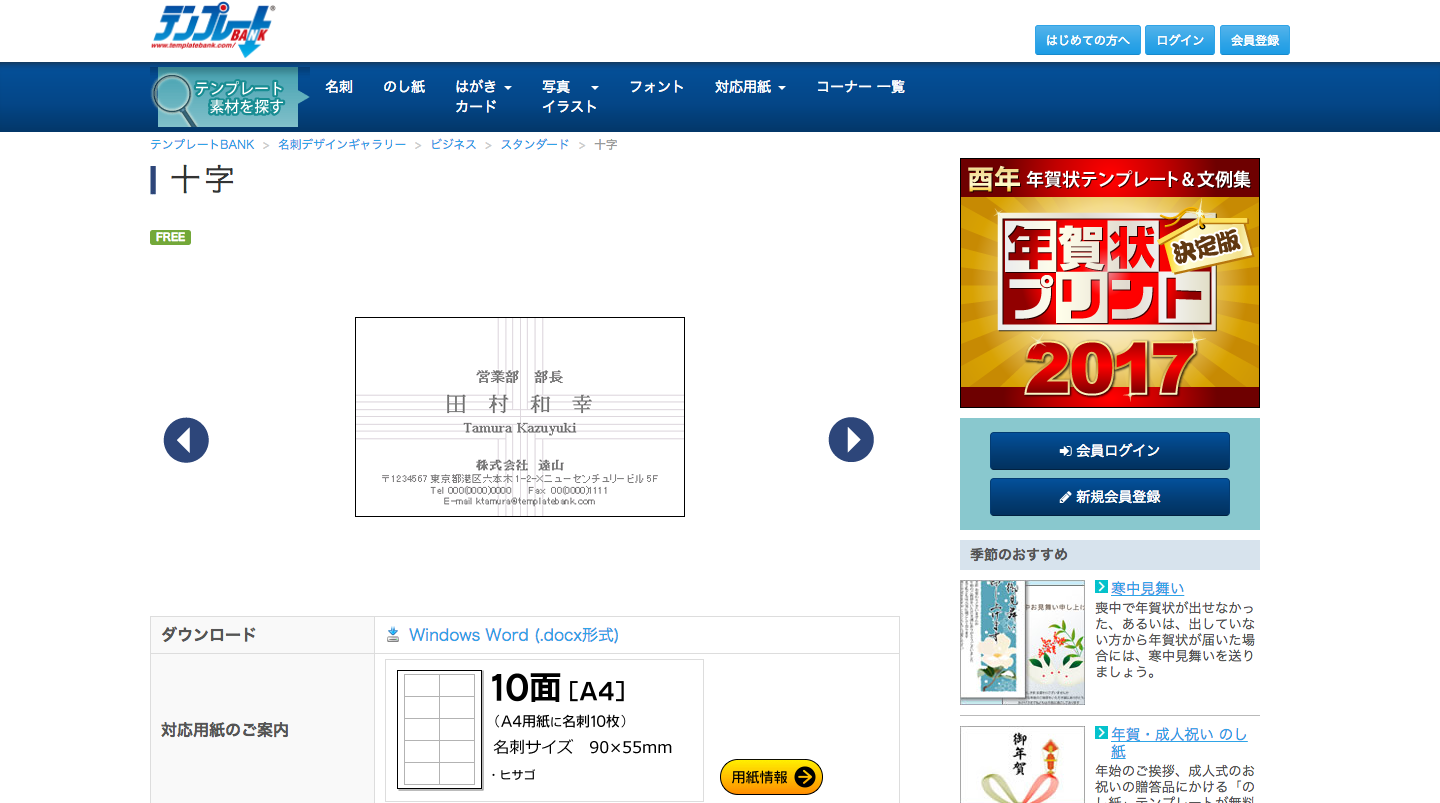The width and height of the screenshot is (1440, 803).
Task: Open the 名刺 menu item
Action: pyautogui.click(x=339, y=87)
